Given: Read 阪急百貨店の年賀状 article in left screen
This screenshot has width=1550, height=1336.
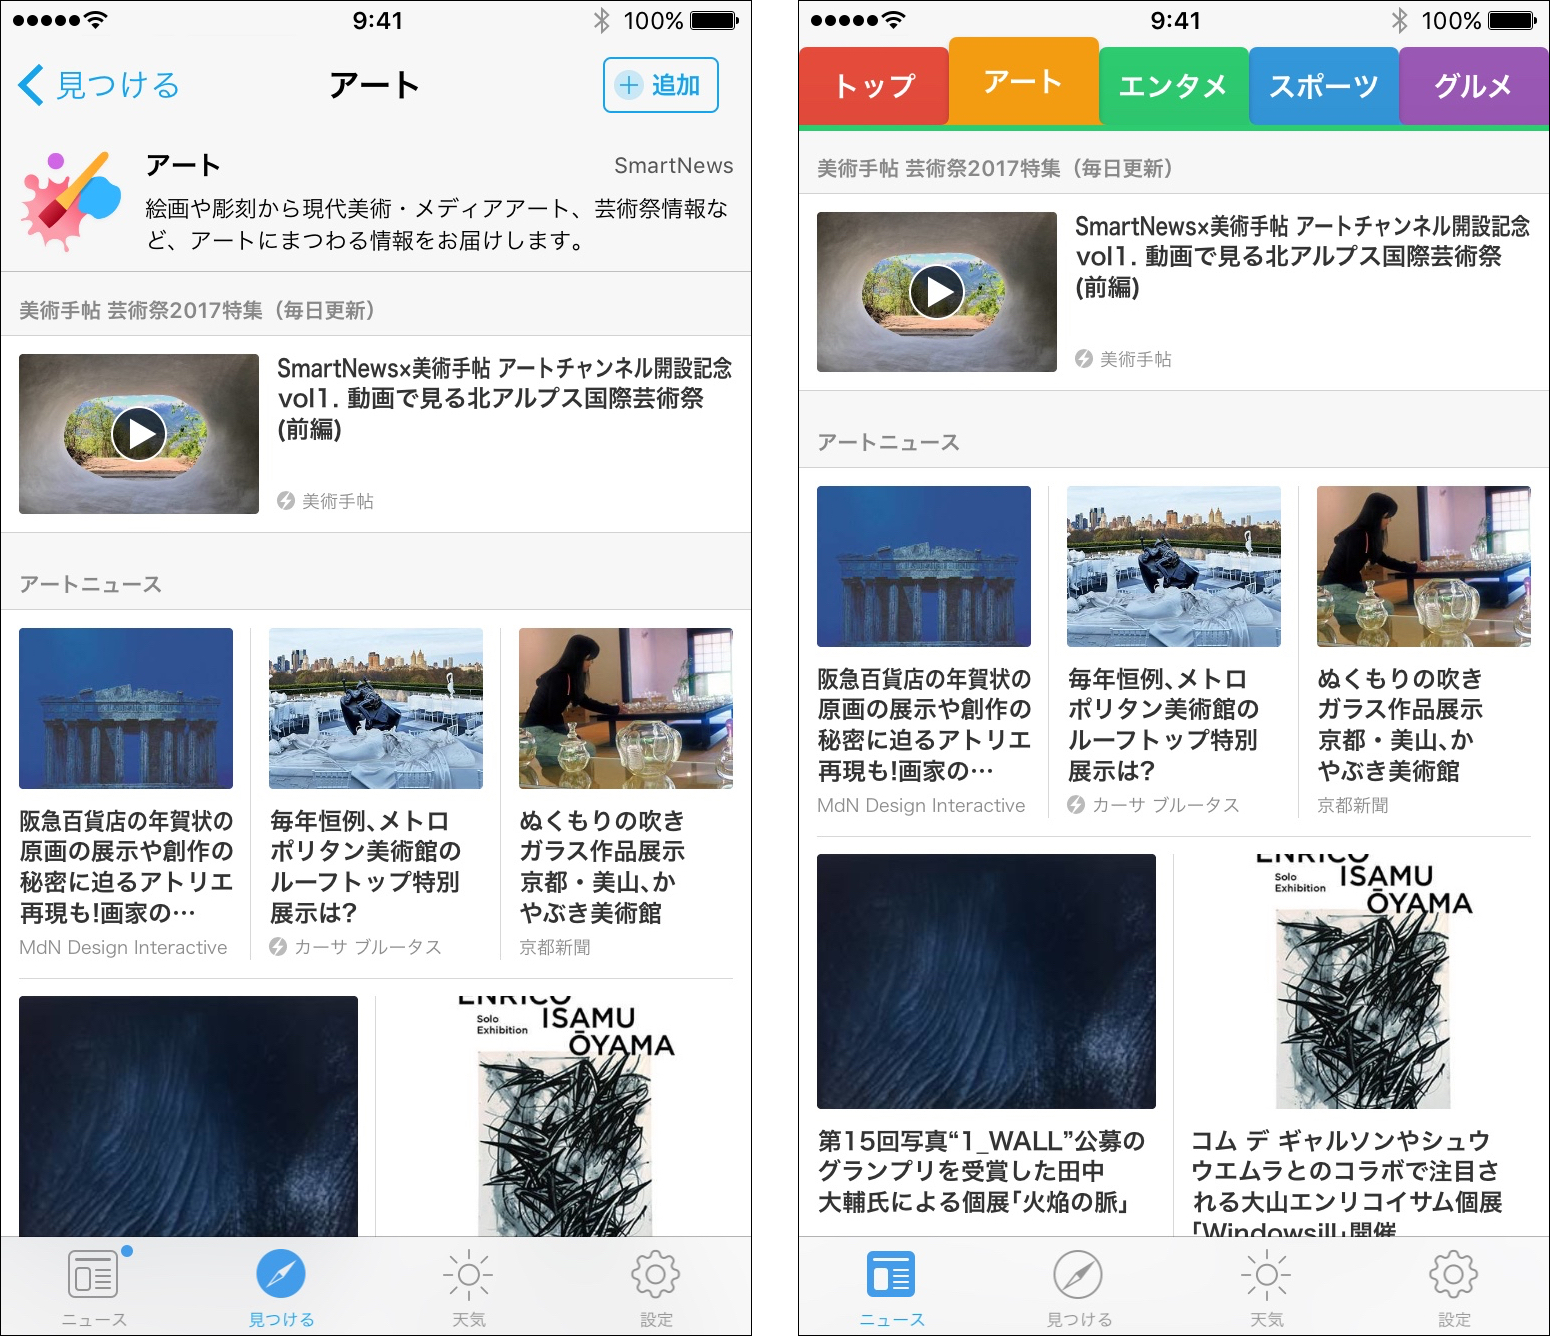Looking at the screenshot, I should coord(126,866).
